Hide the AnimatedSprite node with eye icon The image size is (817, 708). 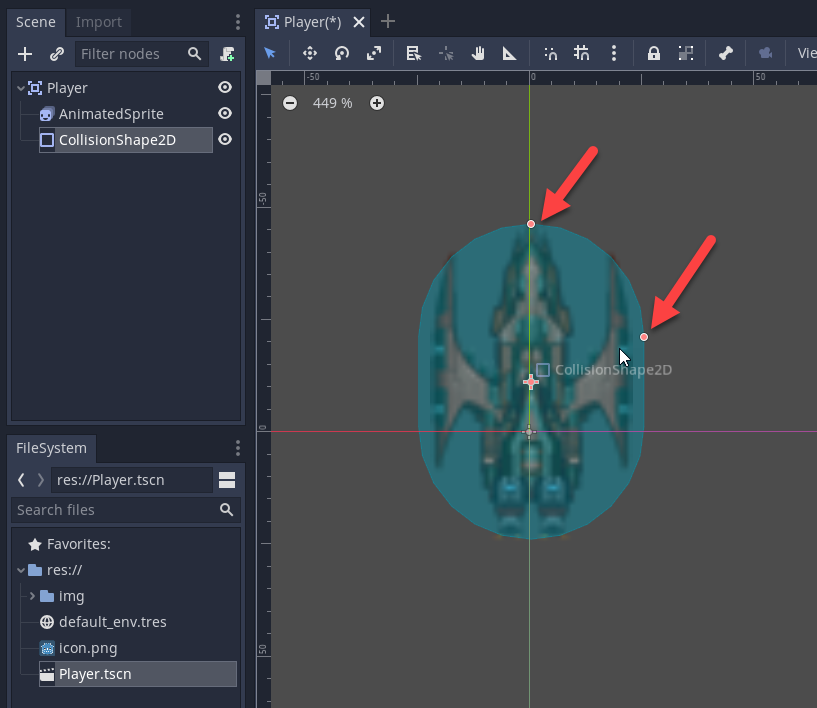[225, 114]
